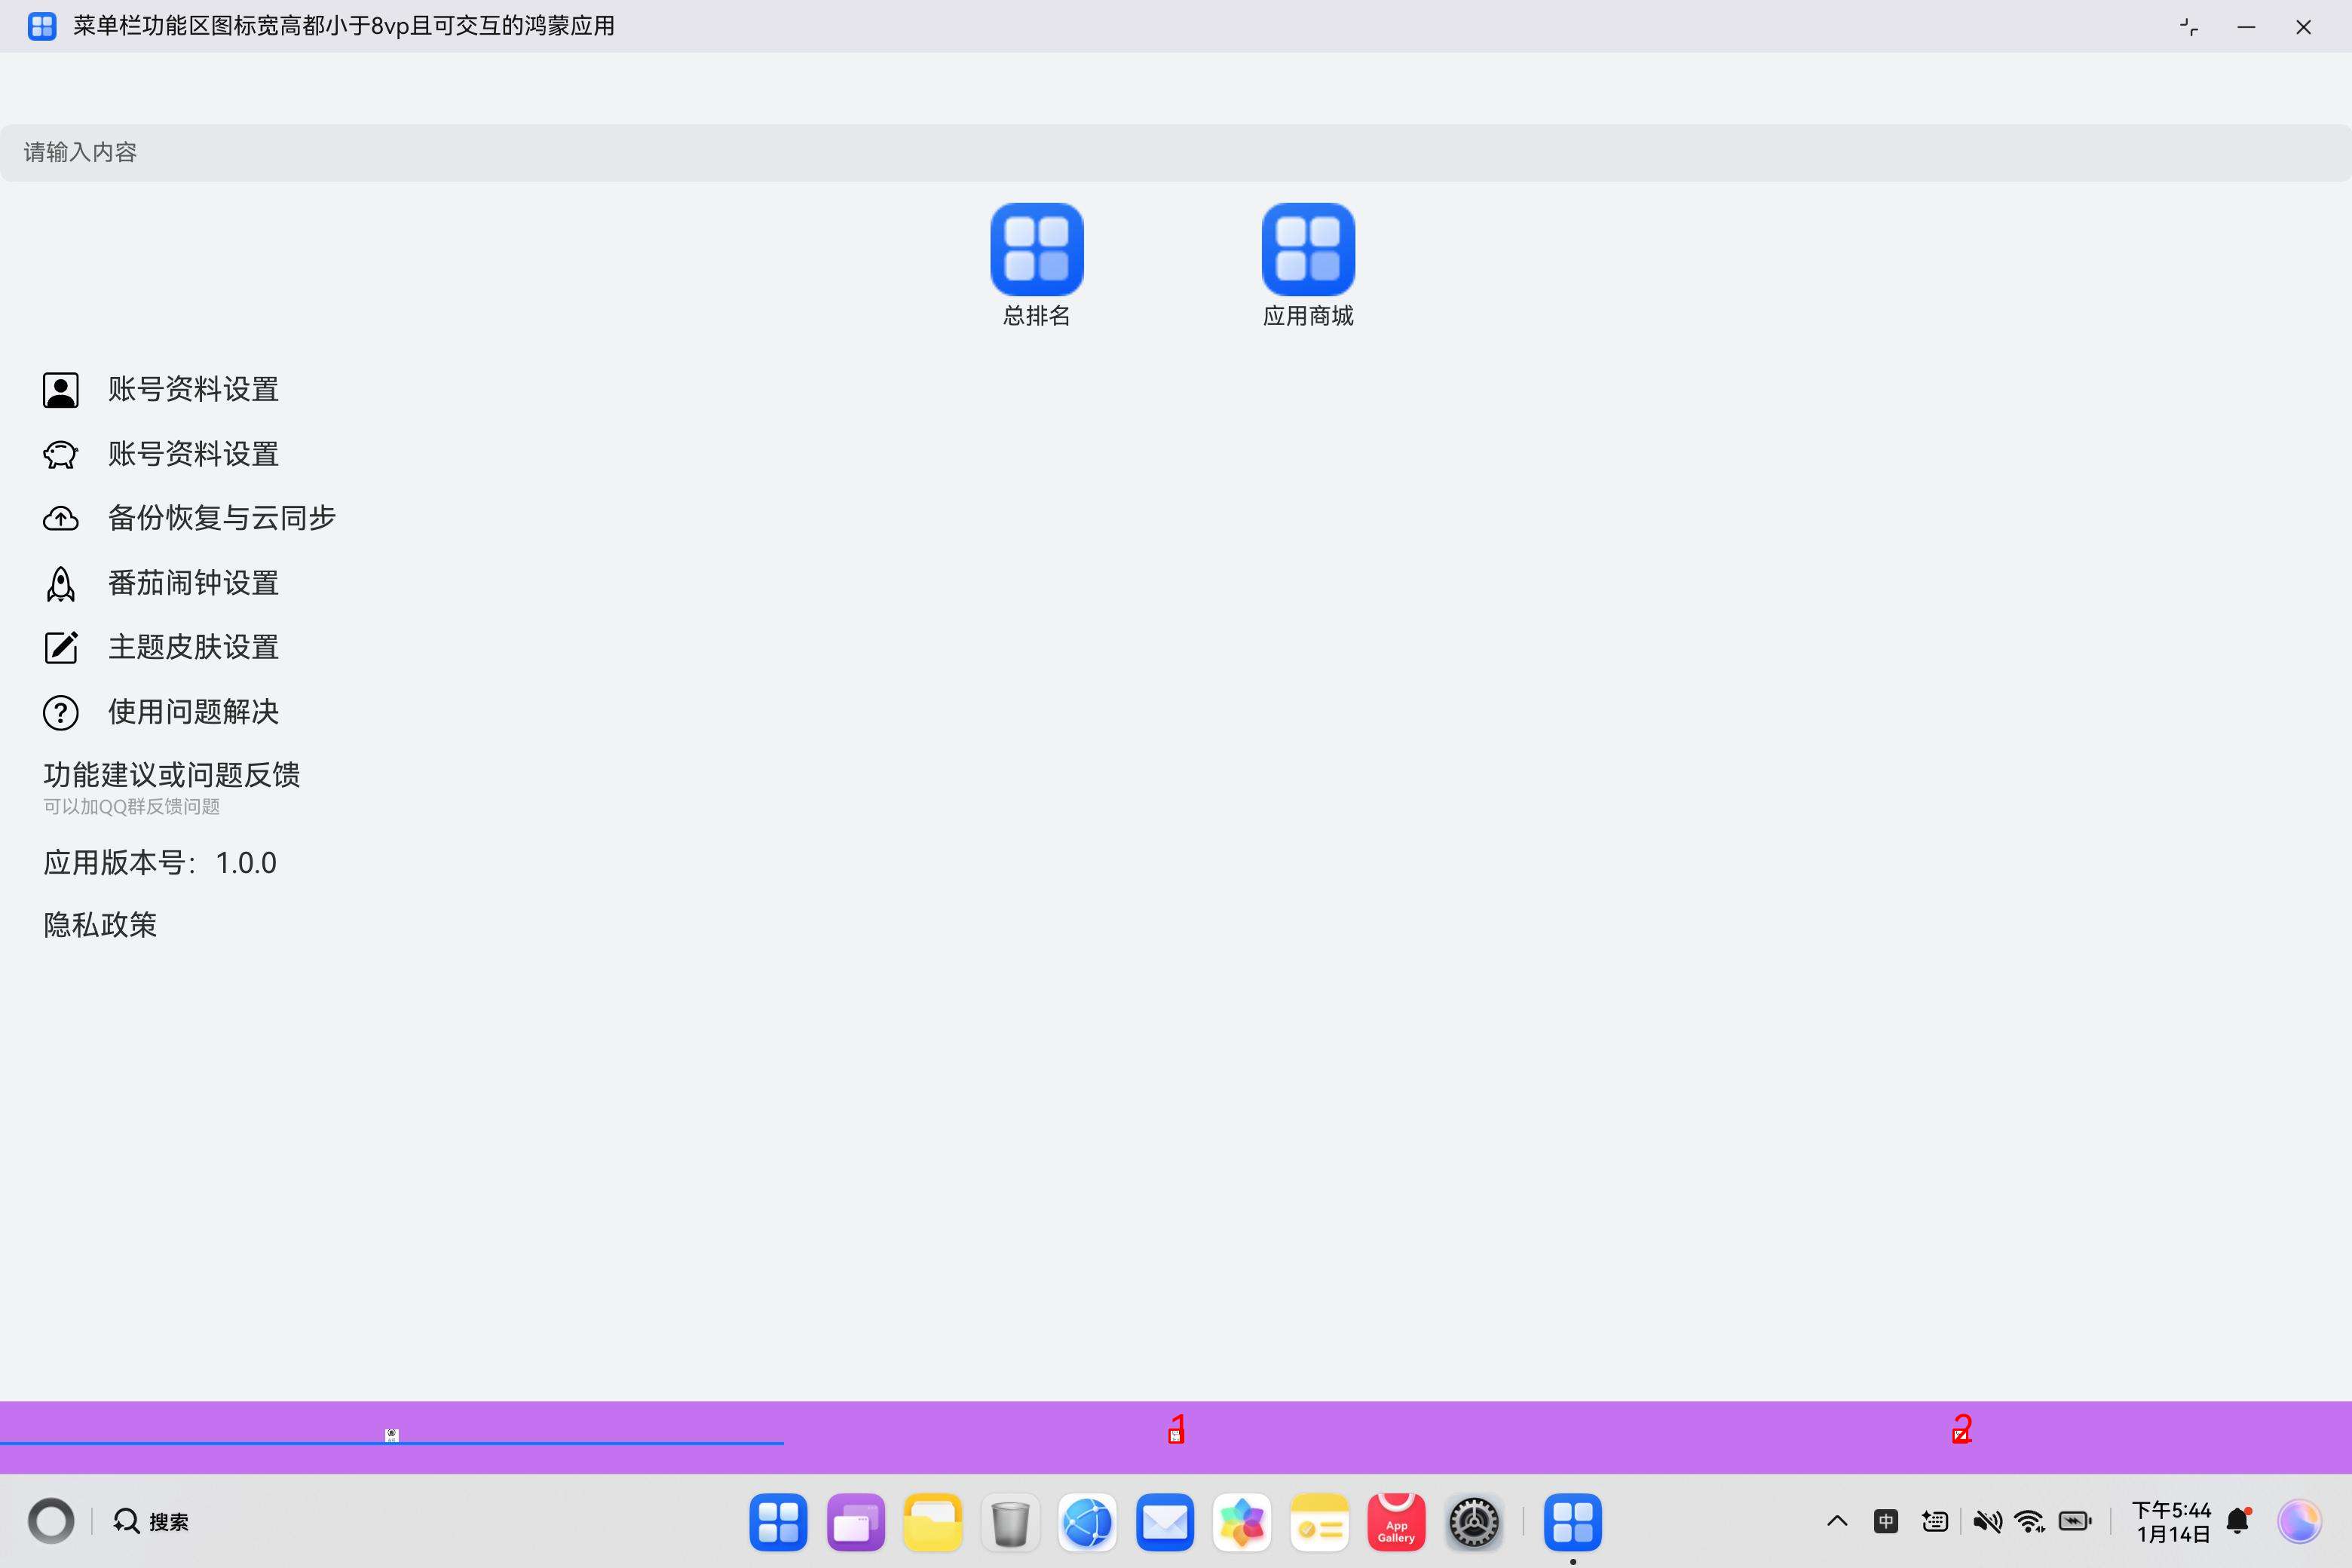Switch the 中 input method indicator
Viewport: 2352px width, 1568px height.
pyautogui.click(x=1885, y=1522)
